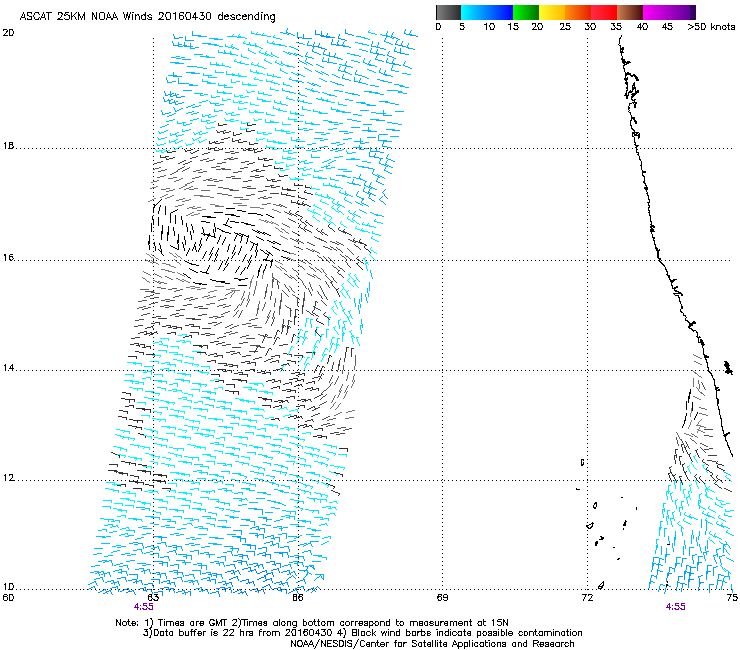Click legend tick label '10'
Screen dimensions: 740x650
pos(489,27)
